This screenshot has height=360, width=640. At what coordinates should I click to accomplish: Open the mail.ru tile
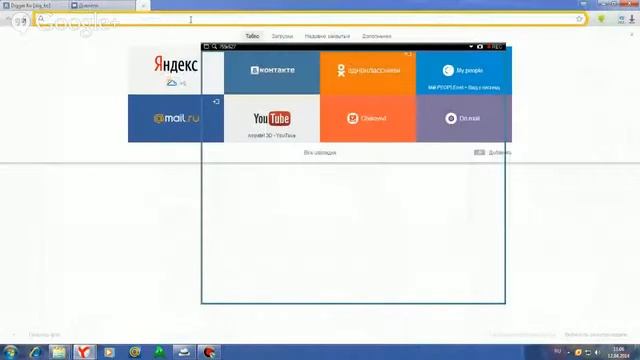176,118
